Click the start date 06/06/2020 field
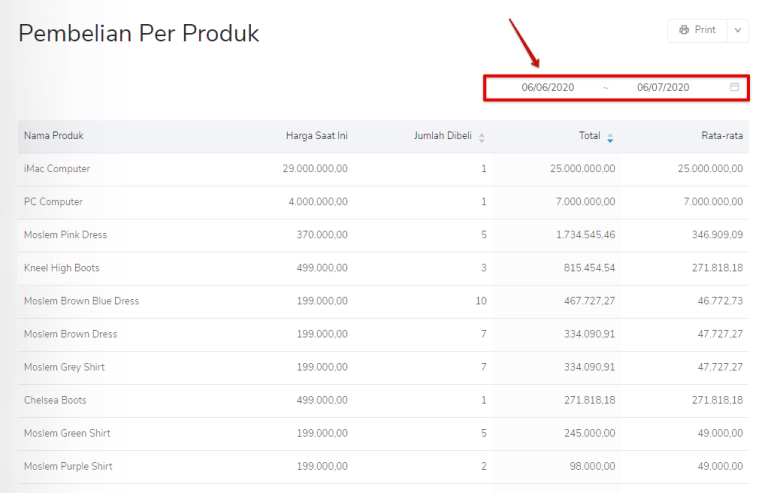Viewport: 768px width, 493px height. coord(547,88)
